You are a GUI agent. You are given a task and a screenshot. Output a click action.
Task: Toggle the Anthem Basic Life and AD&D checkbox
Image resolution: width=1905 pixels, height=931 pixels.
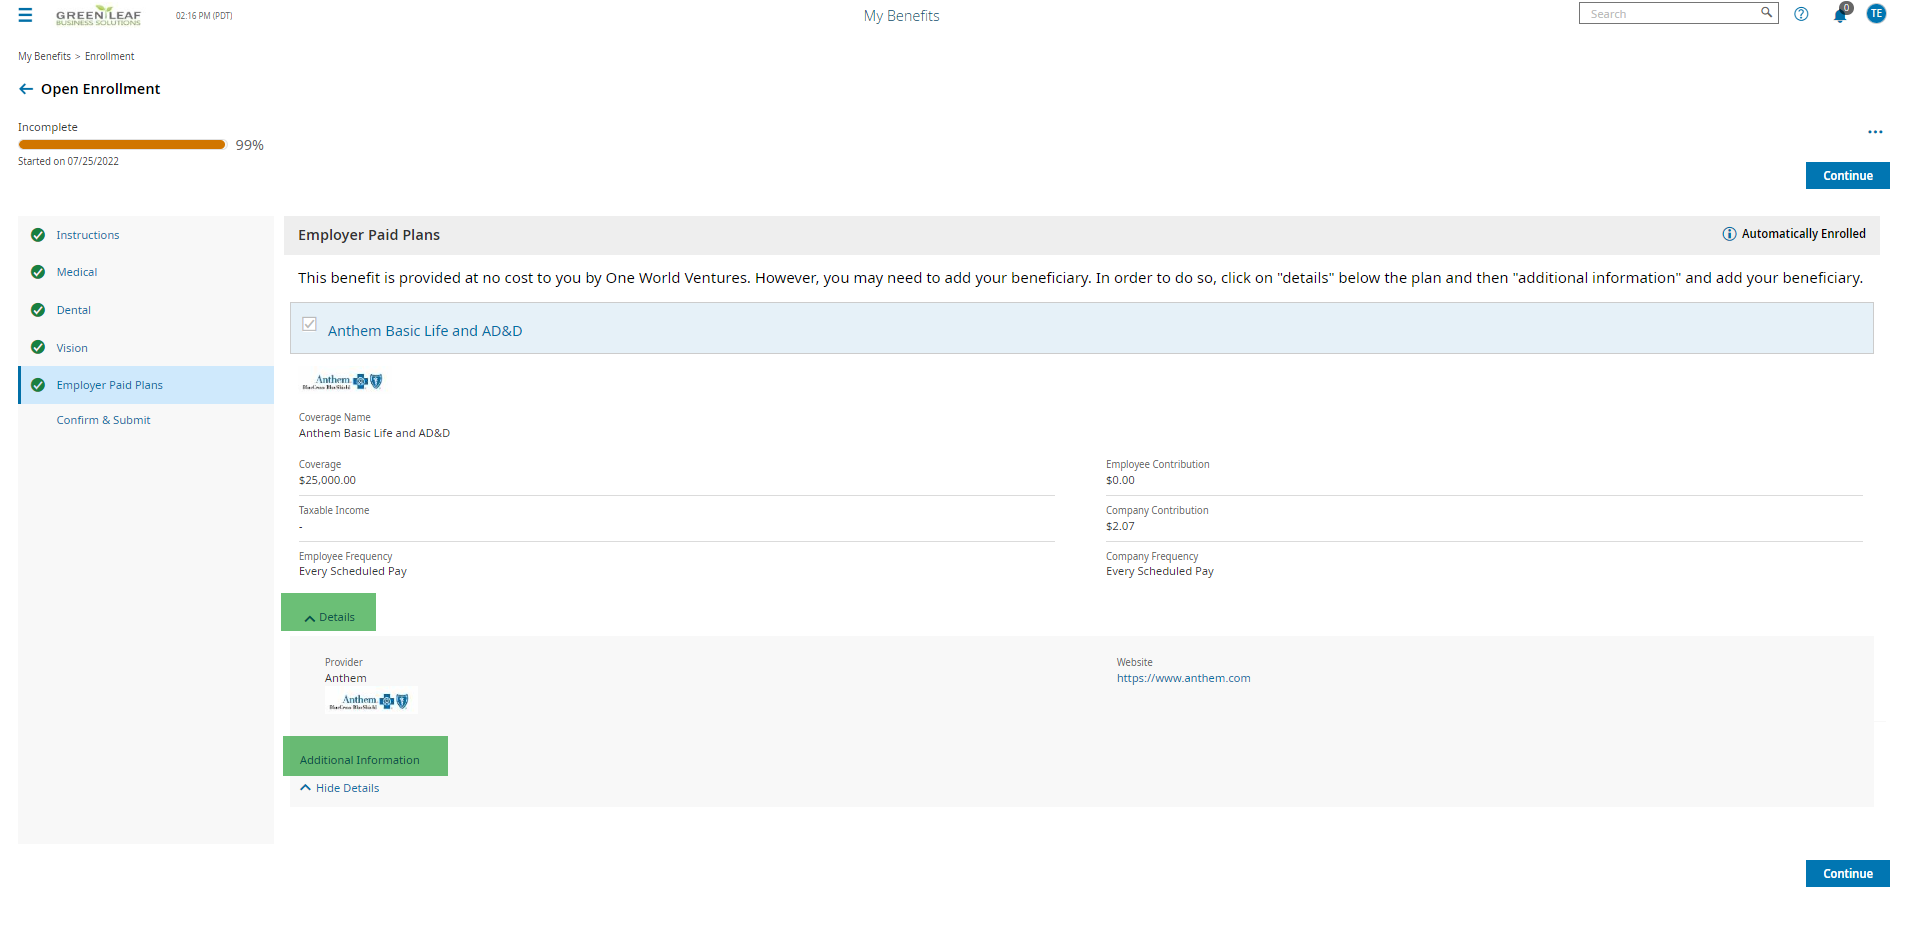pos(310,324)
